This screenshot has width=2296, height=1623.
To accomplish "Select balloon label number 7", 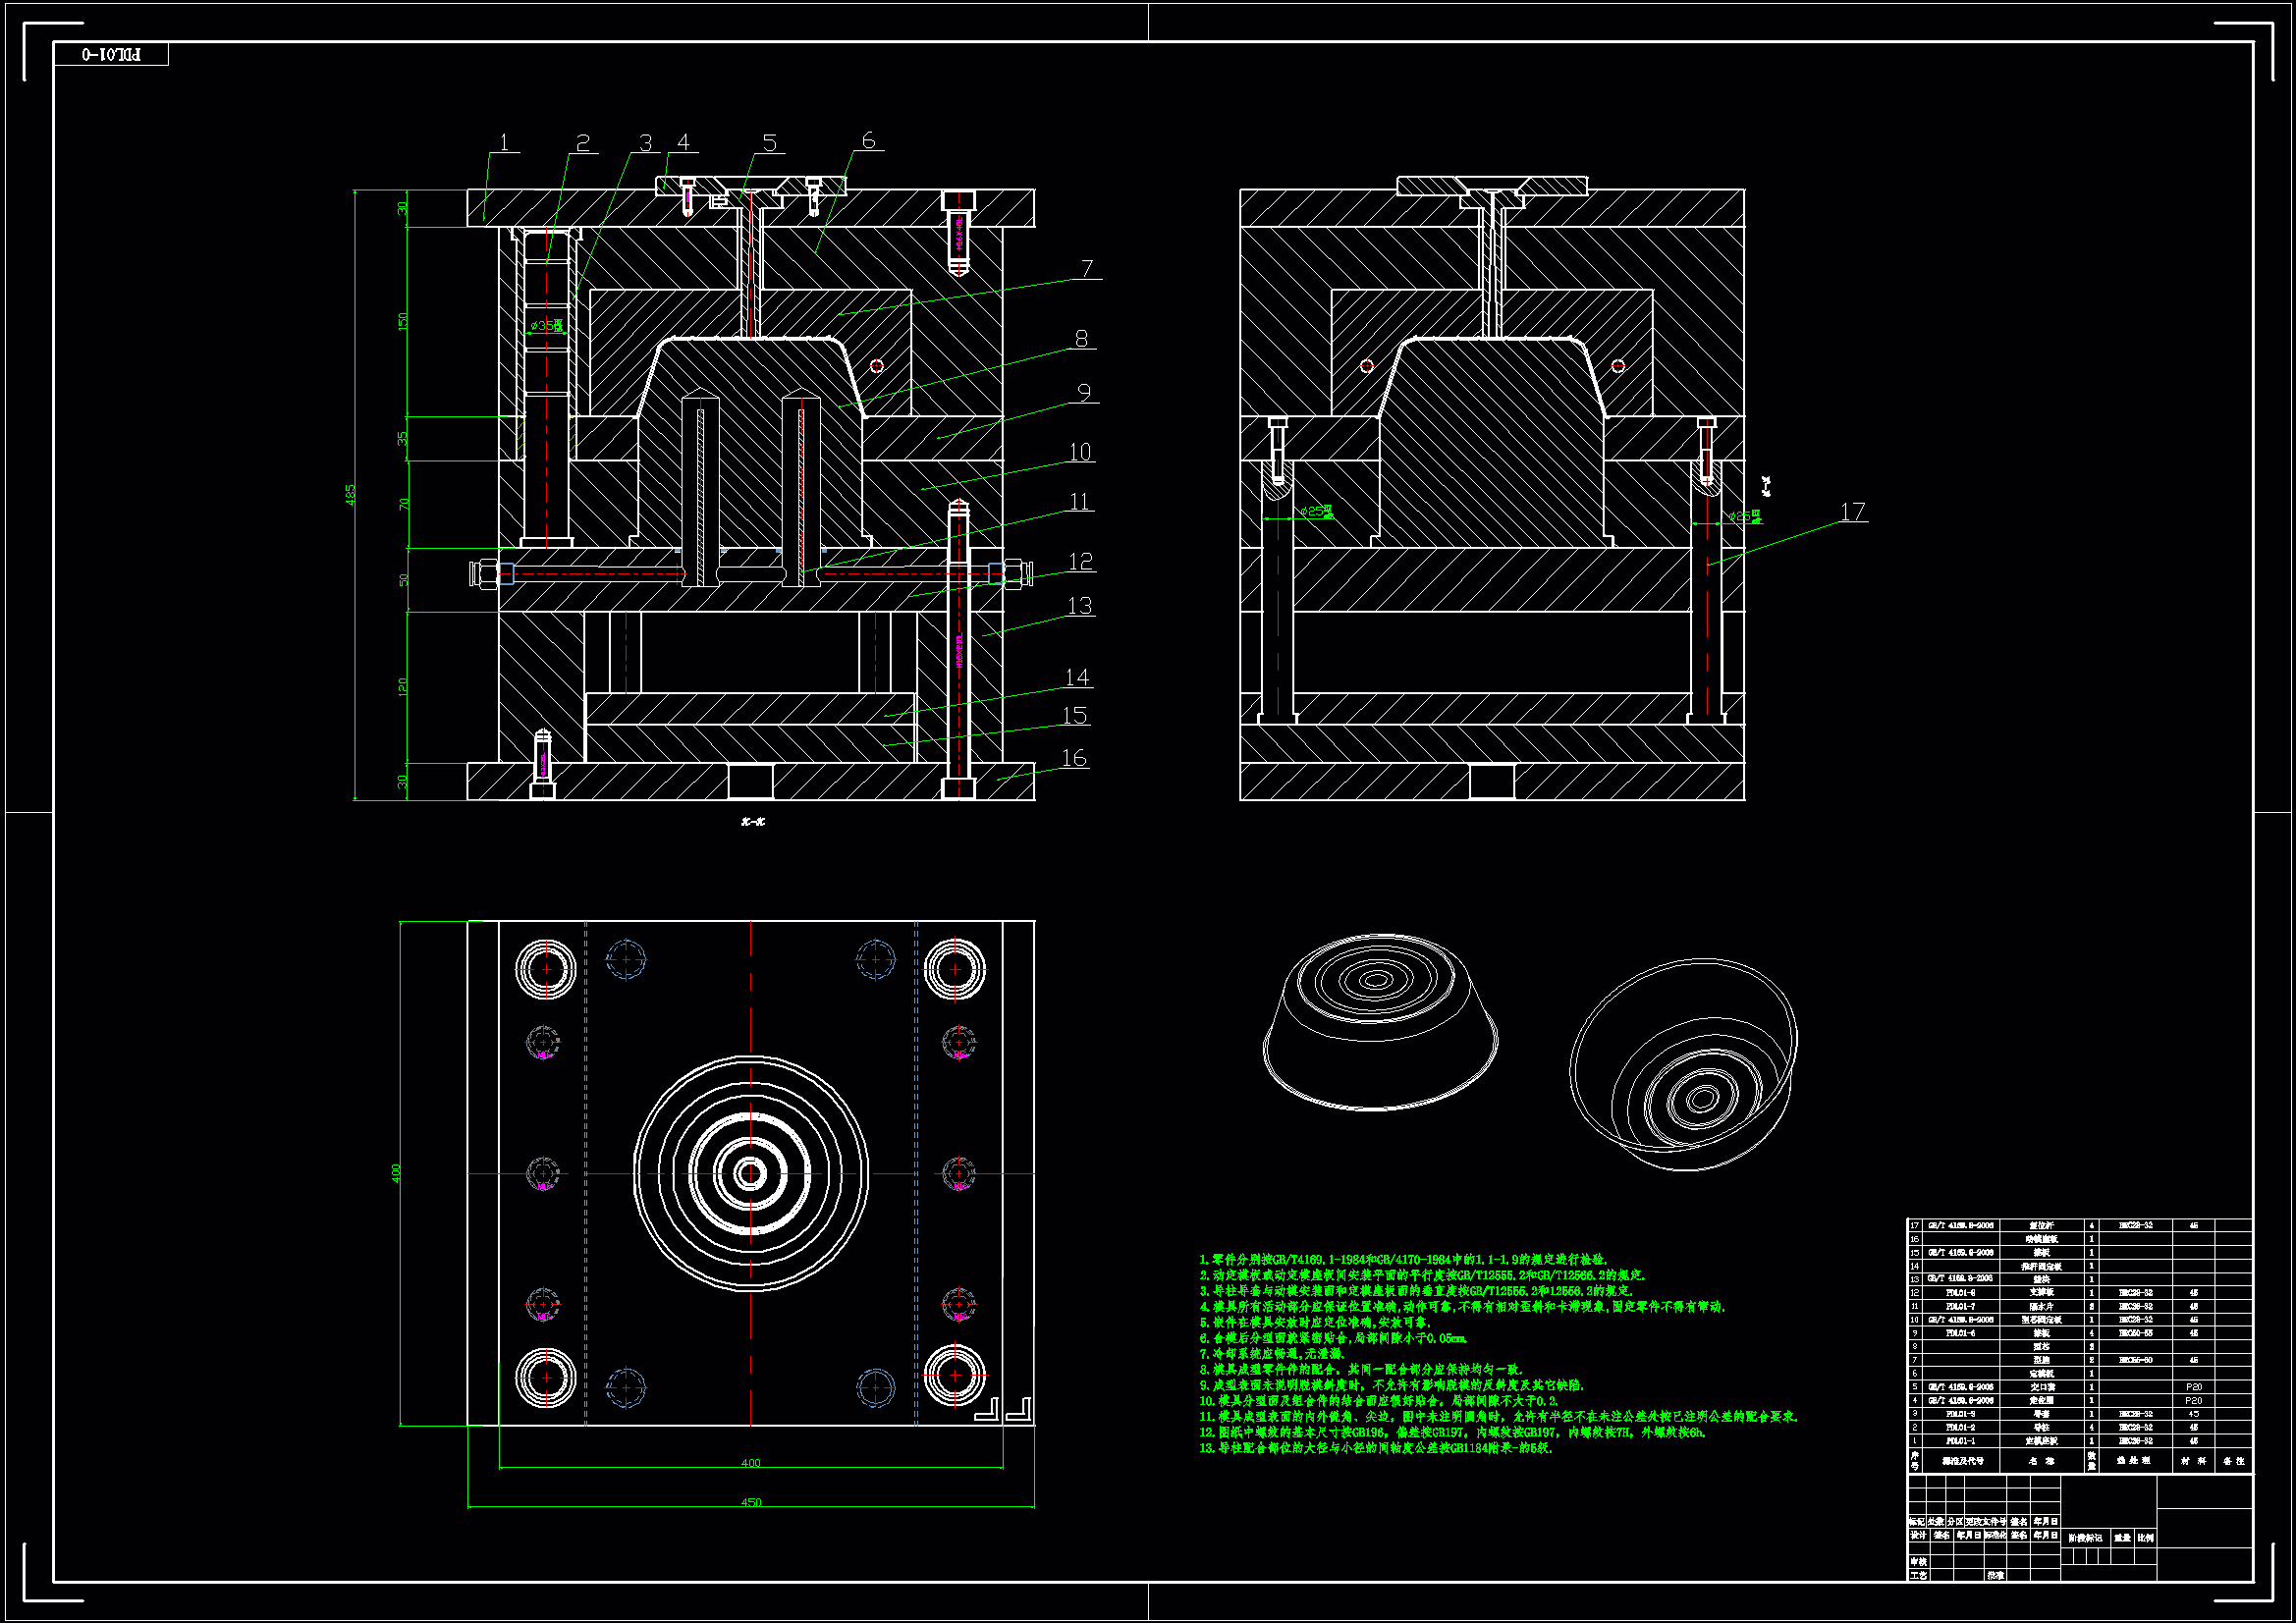I will point(1087,269).
